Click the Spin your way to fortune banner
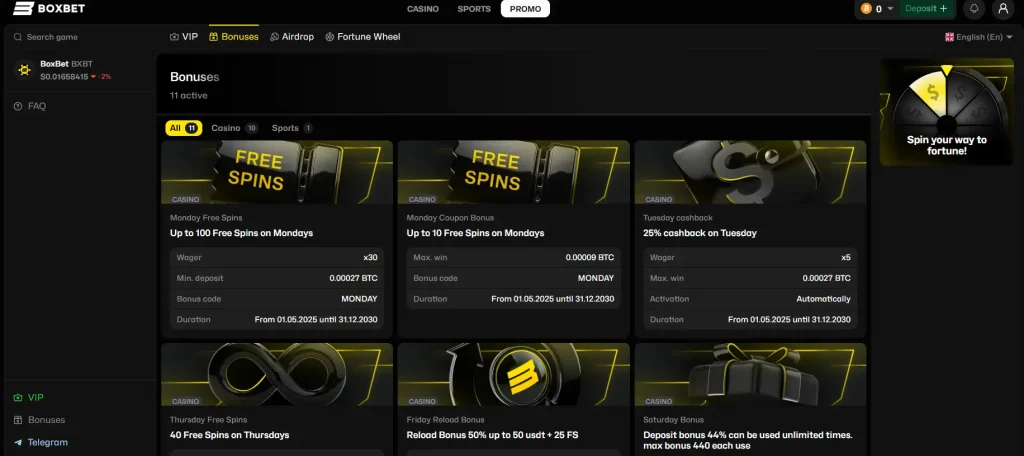Screen dimensions: 1024x456 tap(947, 112)
